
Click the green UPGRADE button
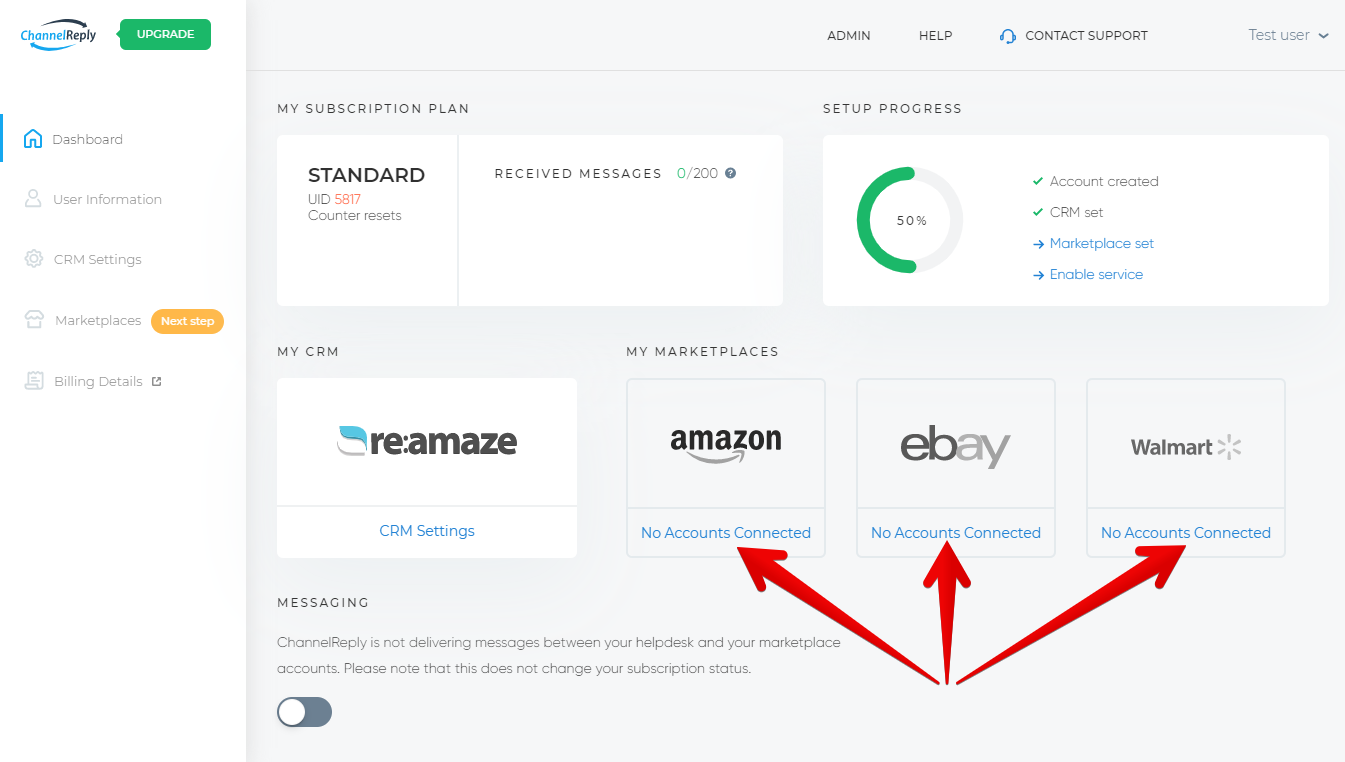pos(165,34)
